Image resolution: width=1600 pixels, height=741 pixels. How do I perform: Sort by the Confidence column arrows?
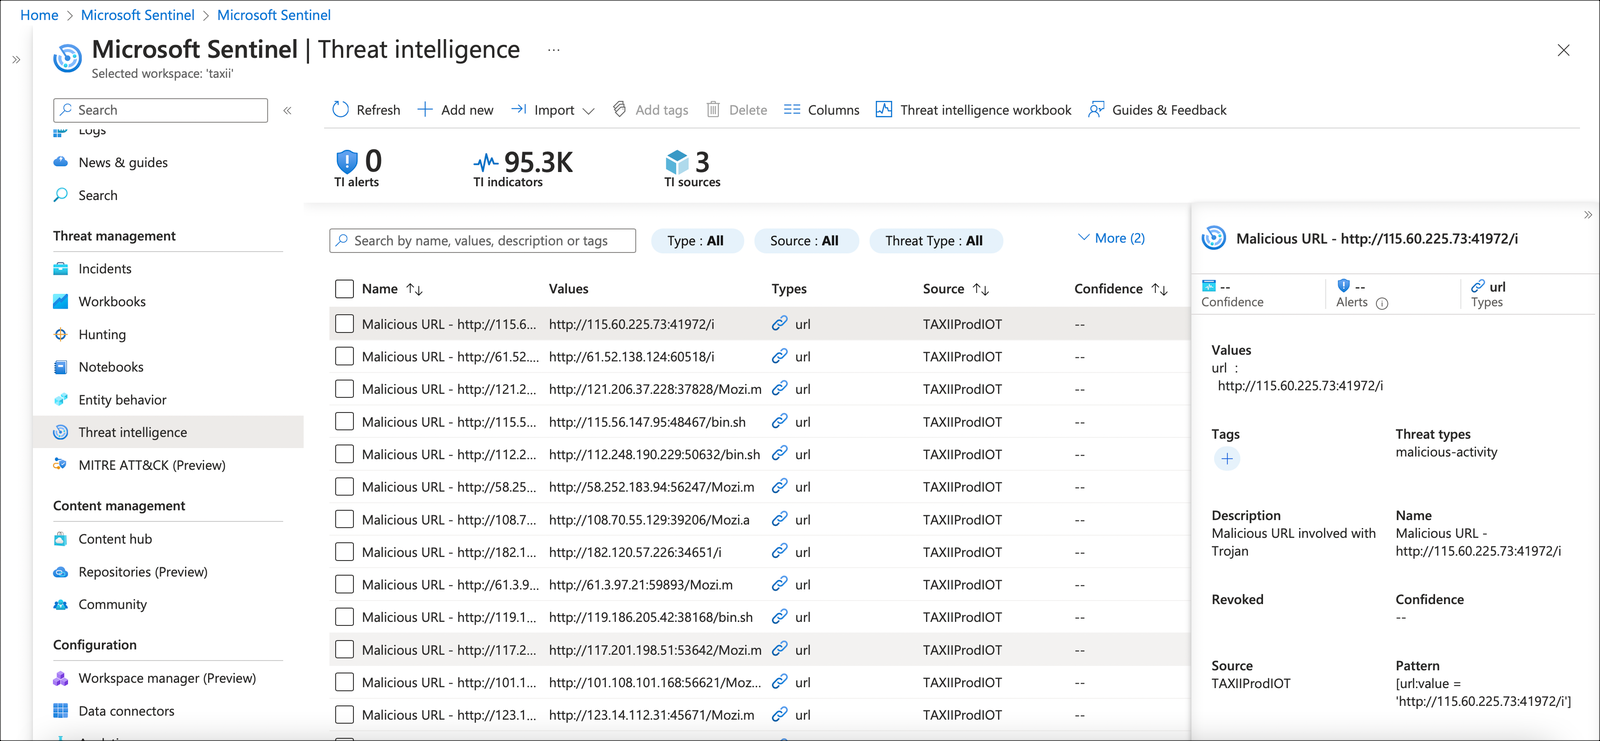pos(1160,289)
